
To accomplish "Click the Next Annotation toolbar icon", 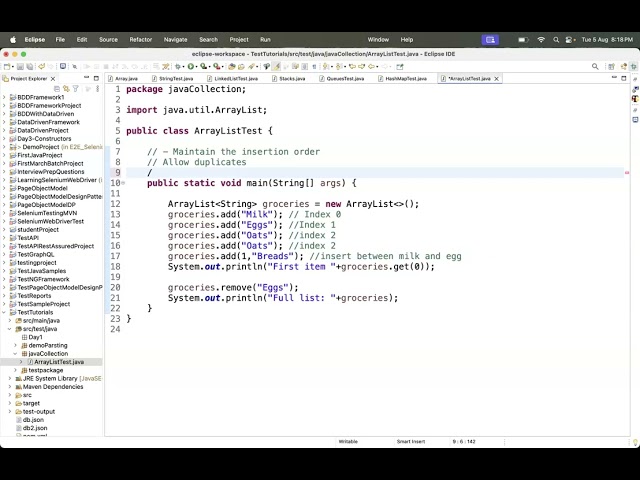I will (326, 66).
